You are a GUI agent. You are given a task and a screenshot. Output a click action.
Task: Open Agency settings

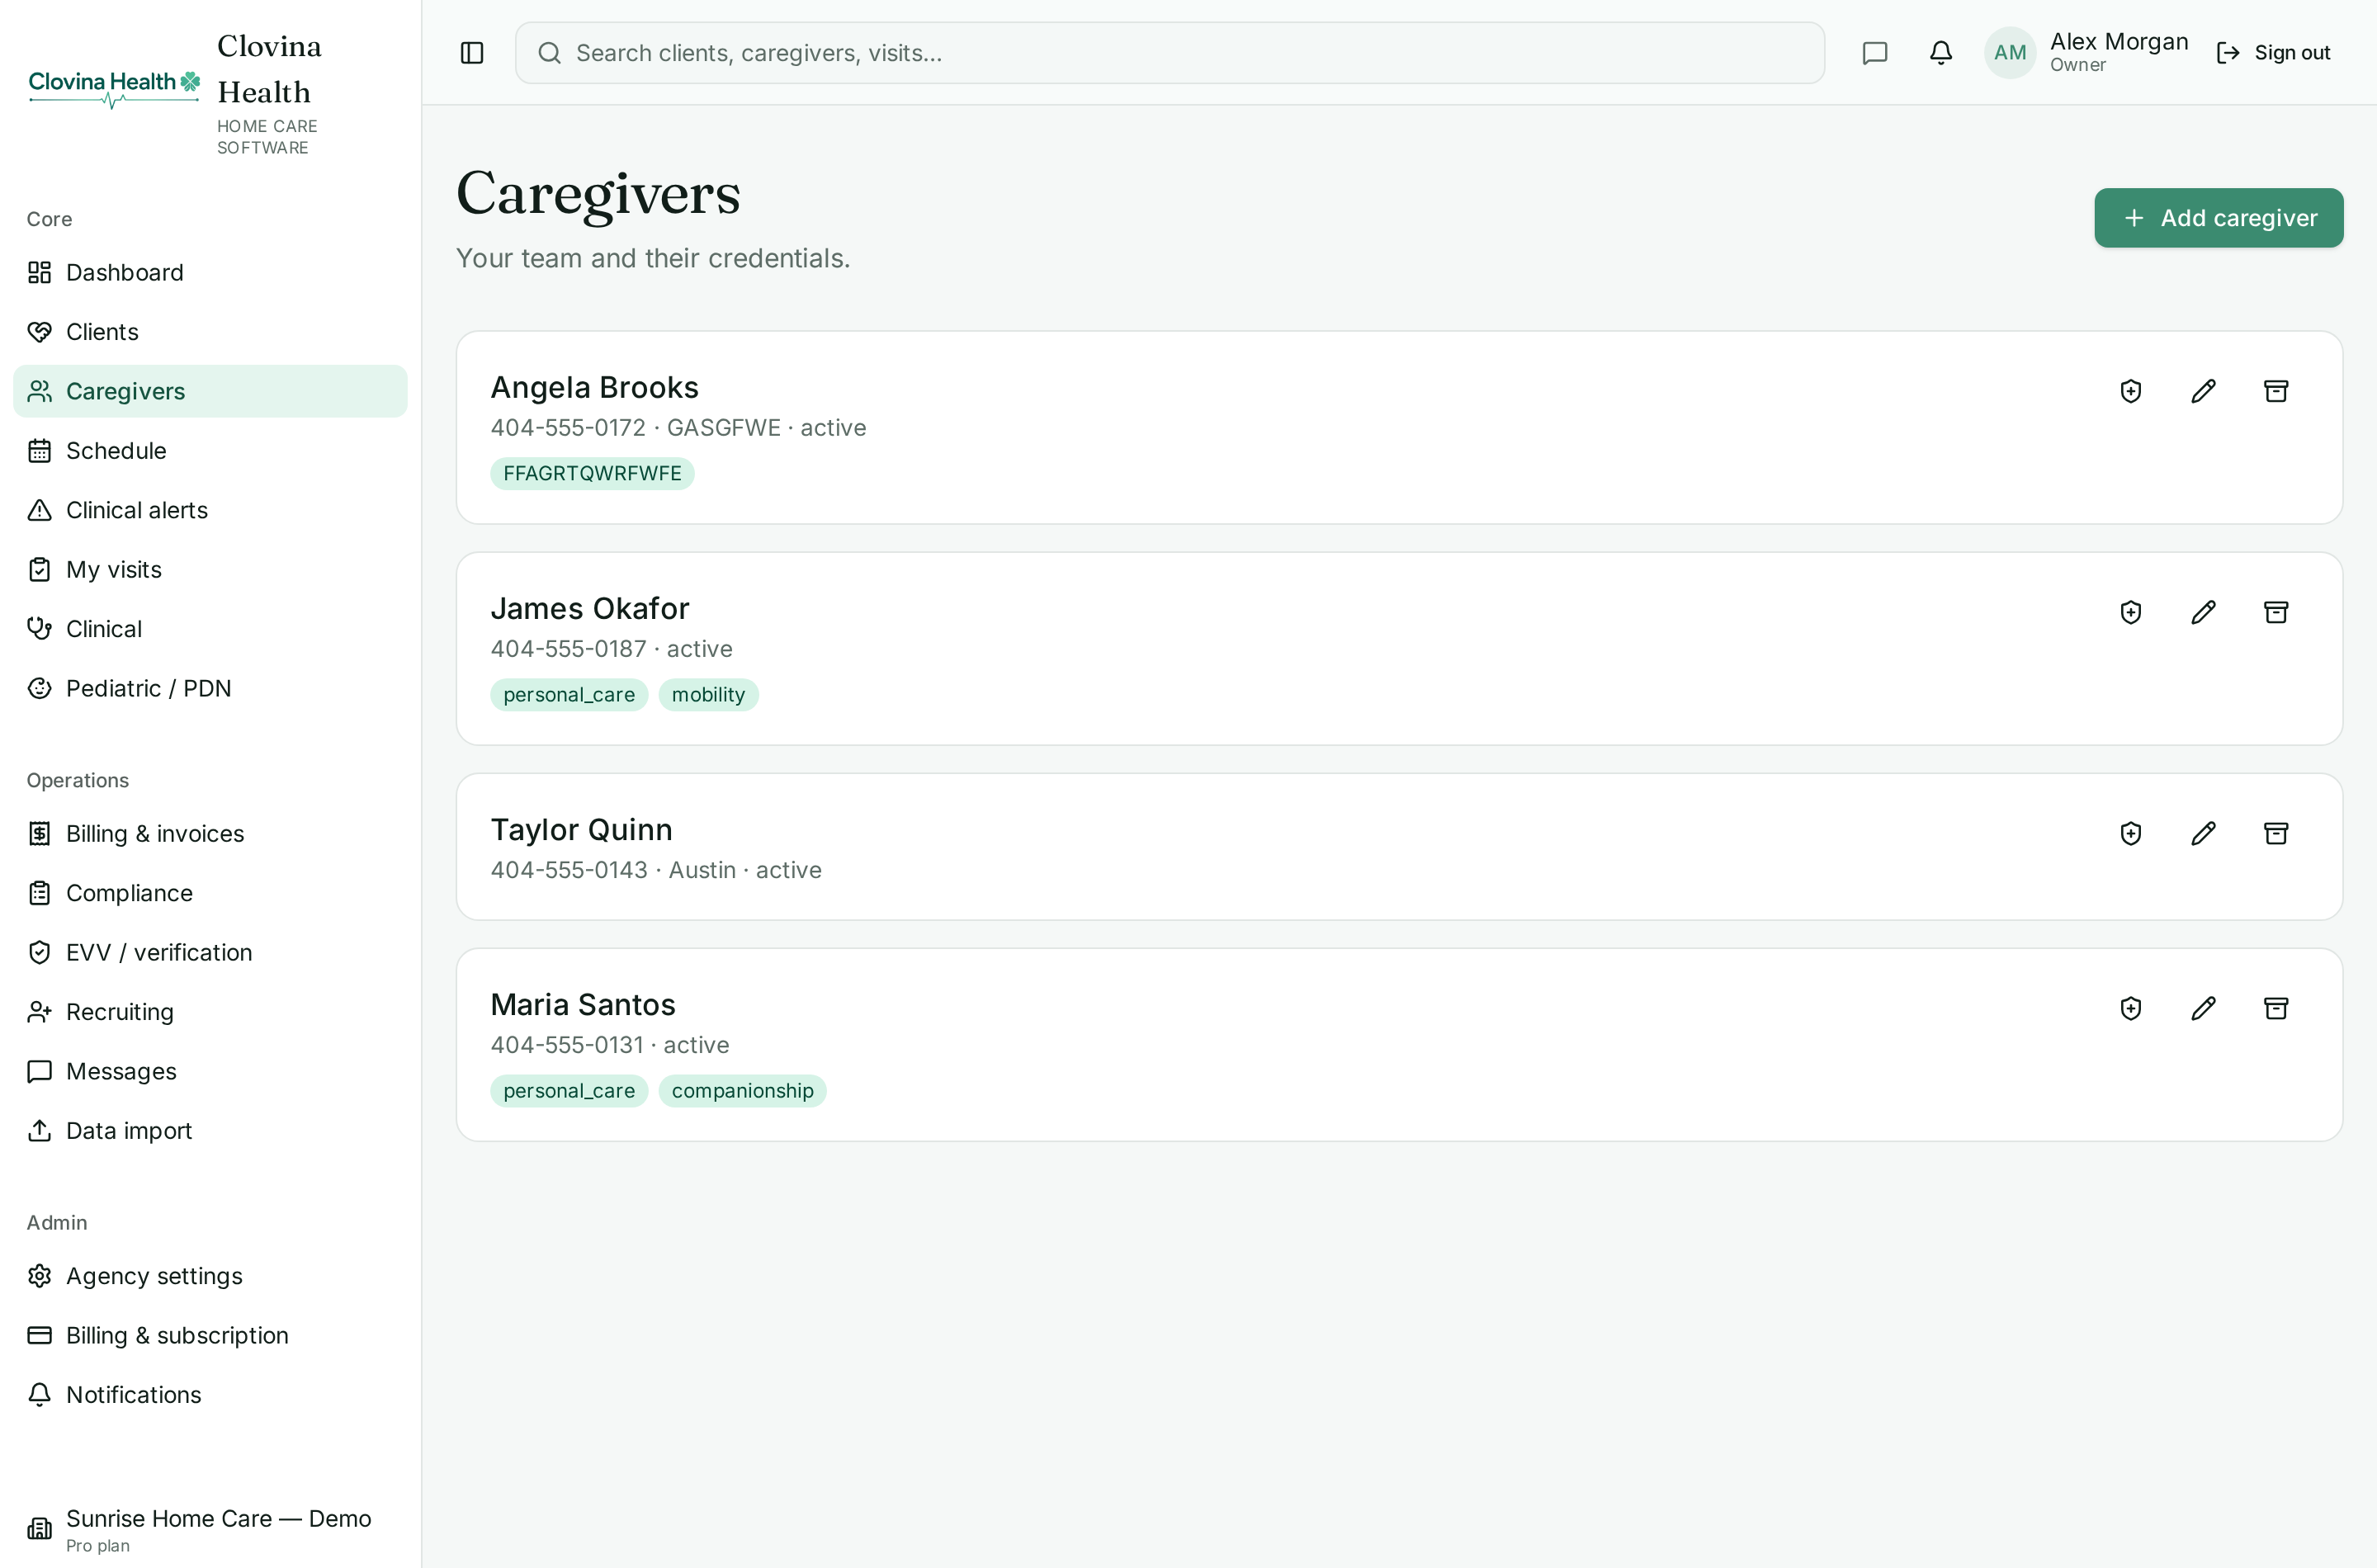point(210,1276)
